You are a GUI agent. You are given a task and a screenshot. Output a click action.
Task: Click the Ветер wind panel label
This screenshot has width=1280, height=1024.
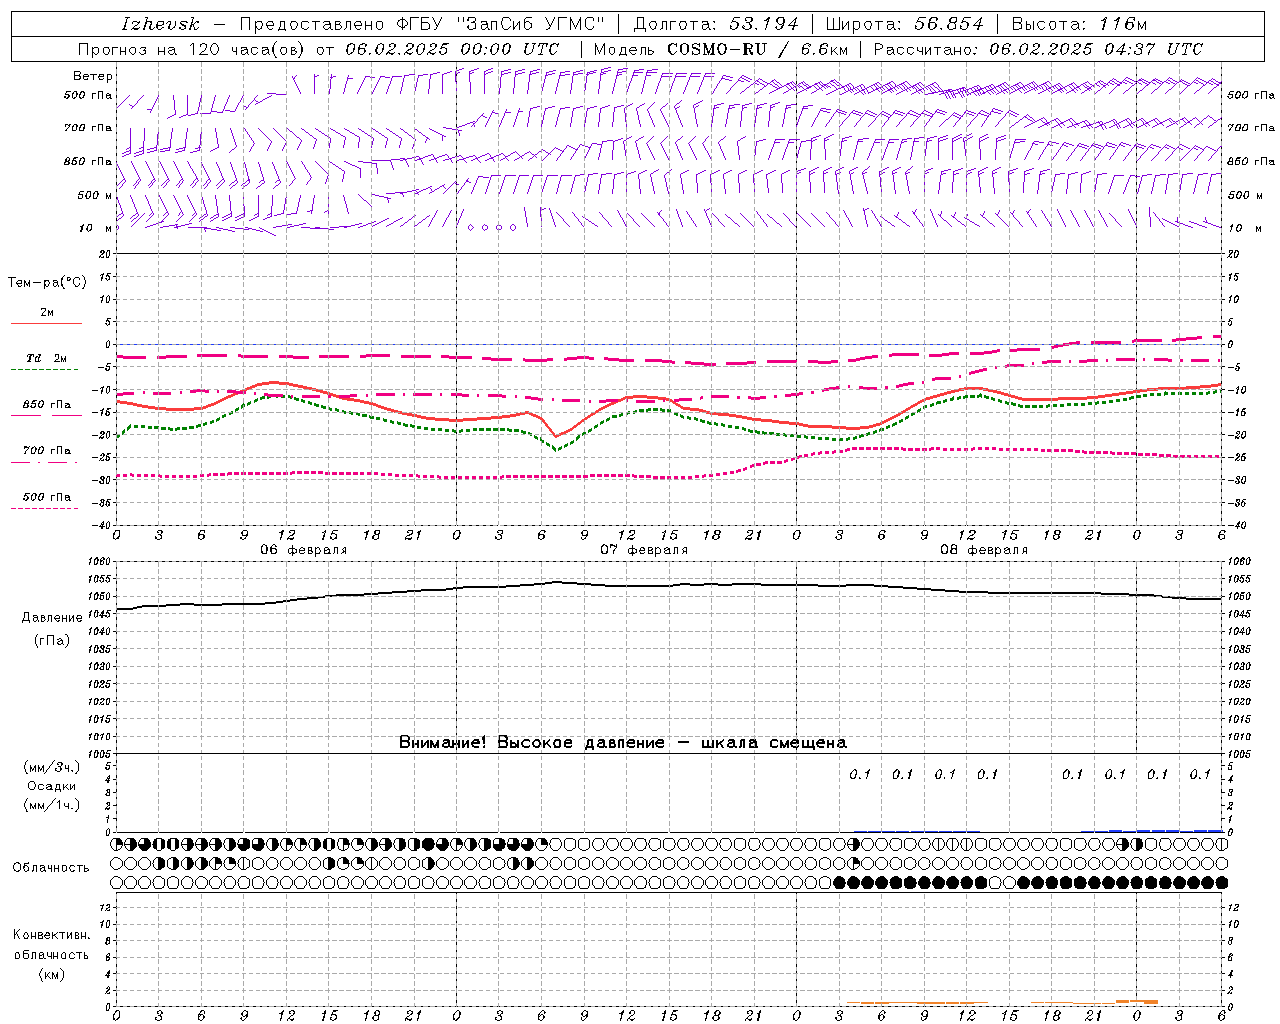click(x=93, y=76)
